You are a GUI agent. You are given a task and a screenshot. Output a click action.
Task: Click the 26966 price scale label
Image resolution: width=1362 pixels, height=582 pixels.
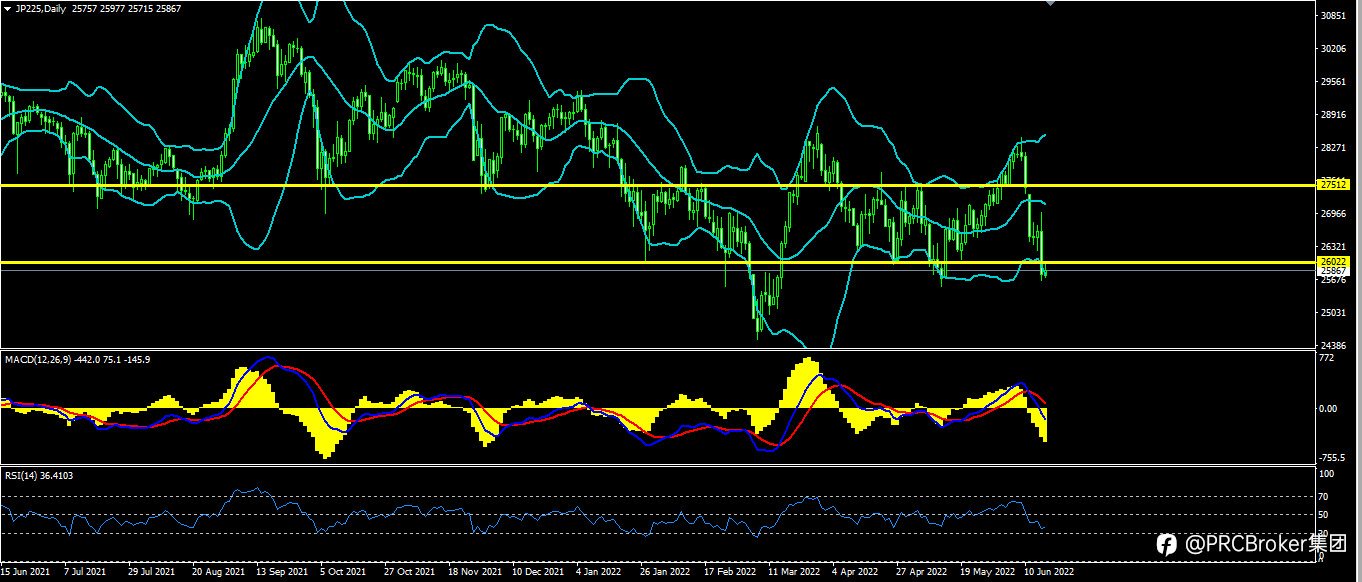pos(1334,214)
